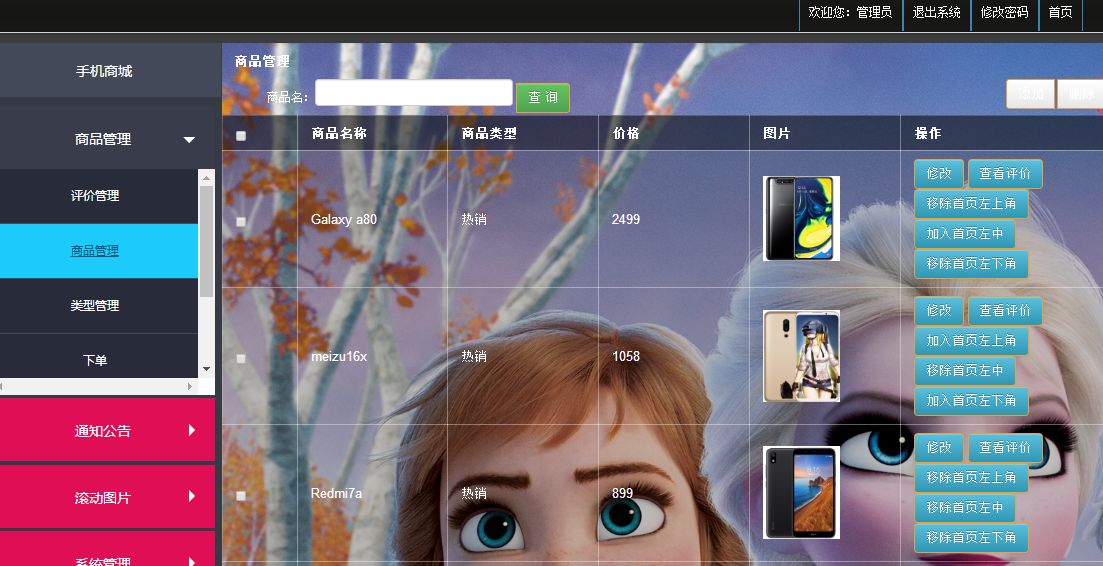The image size is (1103, 566).
Task: Click the sidebar submenu scroll-down arrow
Action: click(206, 369)
